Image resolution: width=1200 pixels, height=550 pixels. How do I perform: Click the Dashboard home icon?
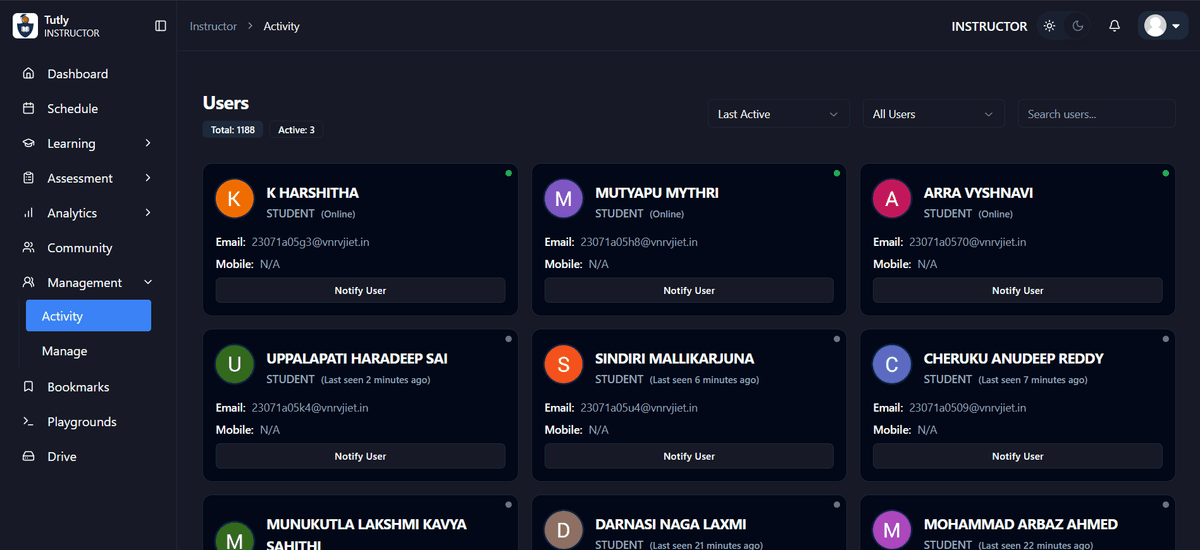pyautogui.click(x=28, y=74)
